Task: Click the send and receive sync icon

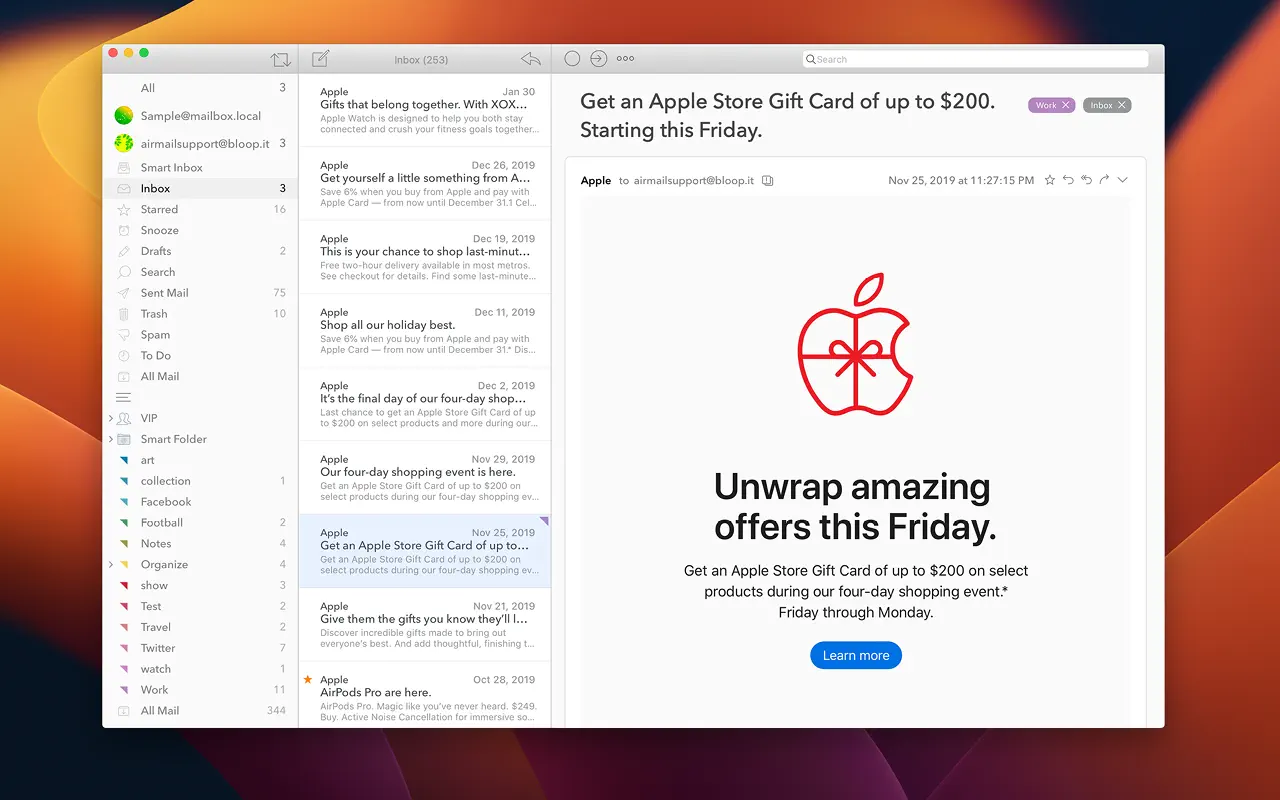Action: click(281, 58)
